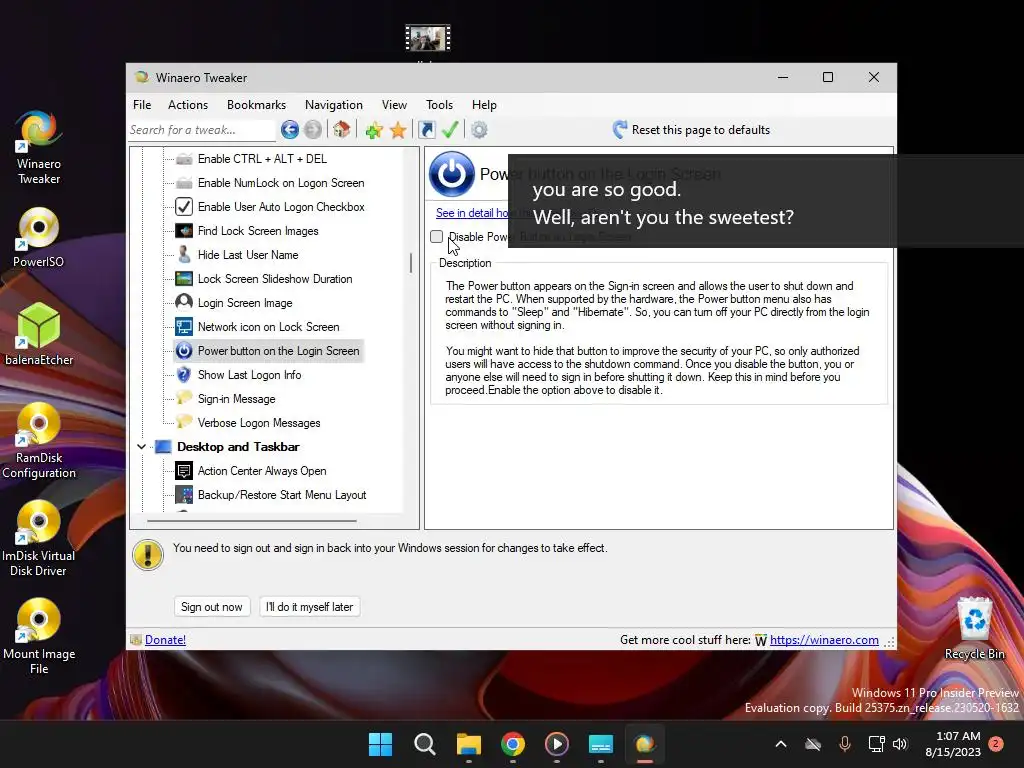Click the horizontal scrollbar under the tweak tree
The image size is (1024, 768).
(252, 521)
